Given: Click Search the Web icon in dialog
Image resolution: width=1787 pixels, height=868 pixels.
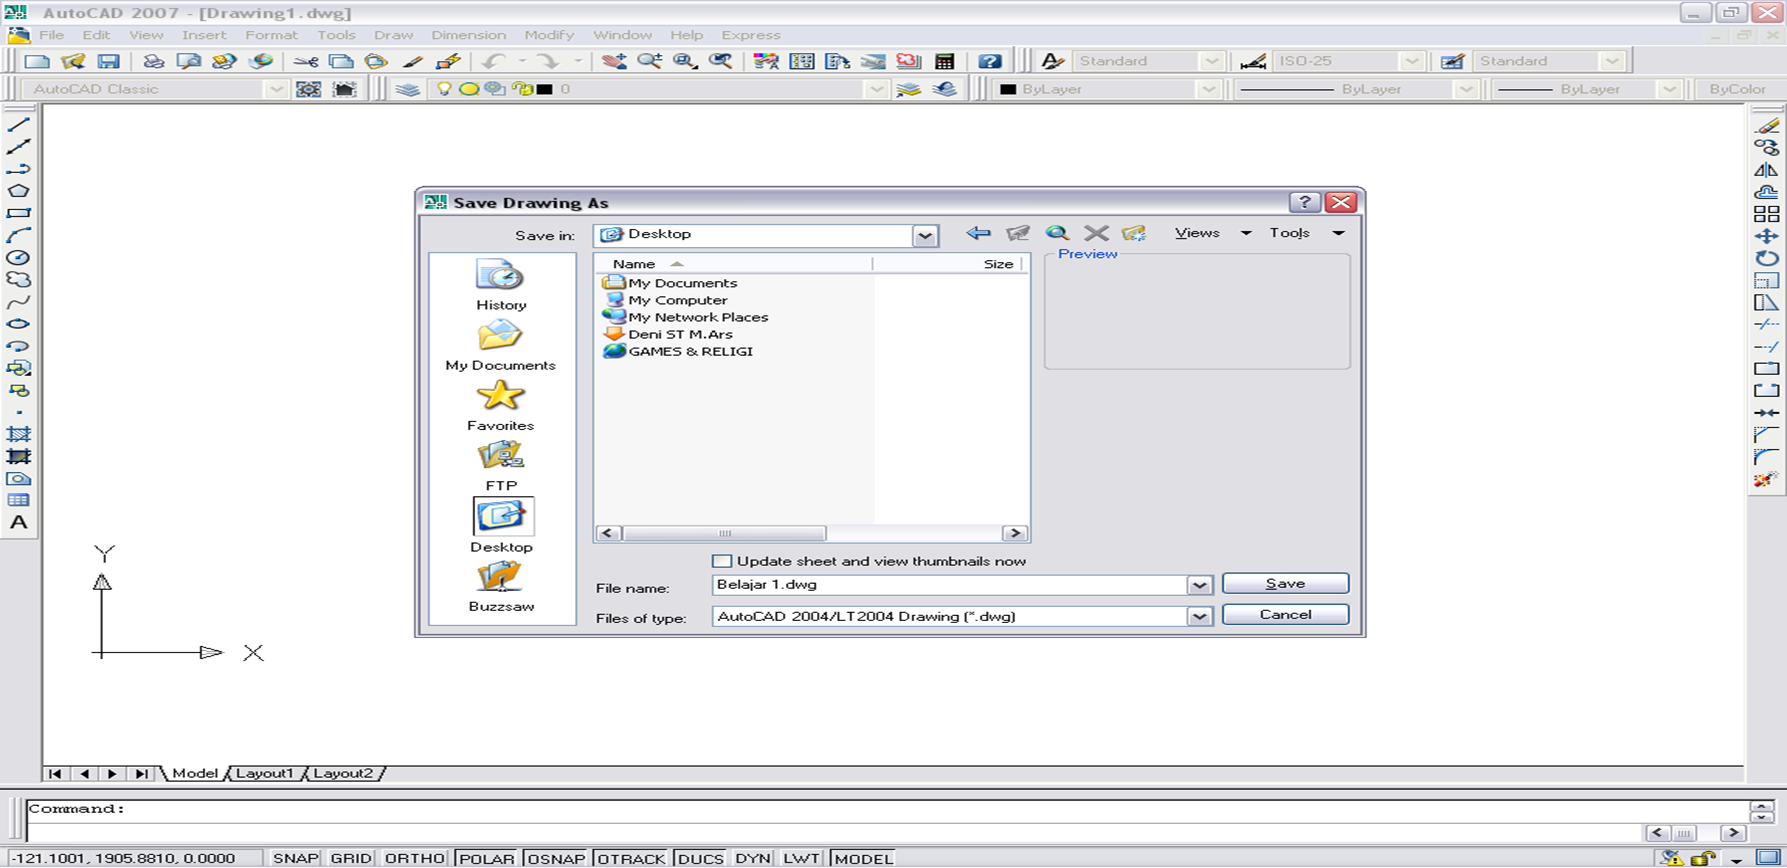Looking at the screenshot, I should pyautogui.click(x=1057, y=233).
